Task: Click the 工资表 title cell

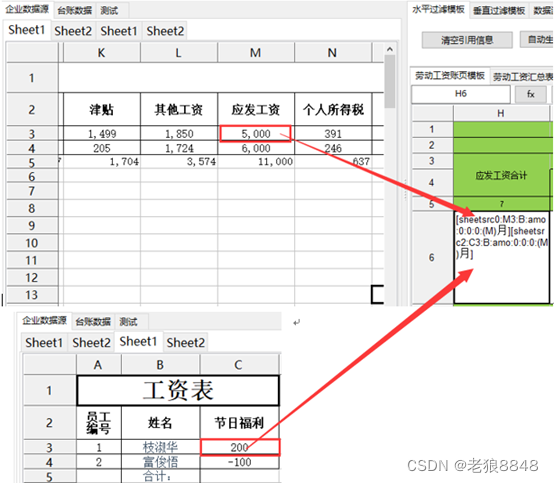Action: (x=178, y=390)
